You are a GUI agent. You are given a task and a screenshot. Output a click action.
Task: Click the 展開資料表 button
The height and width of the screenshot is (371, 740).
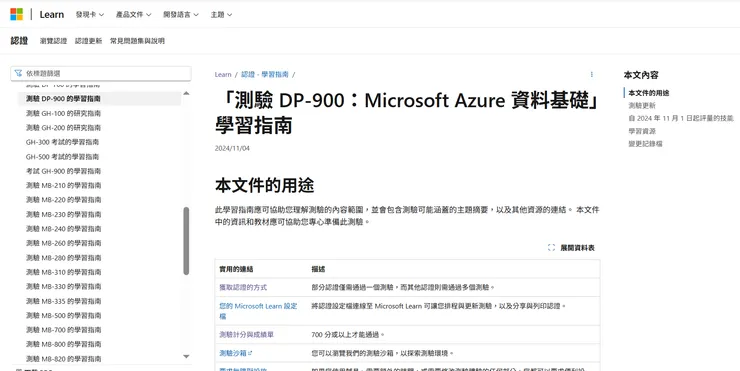click(x=572, y=248)
